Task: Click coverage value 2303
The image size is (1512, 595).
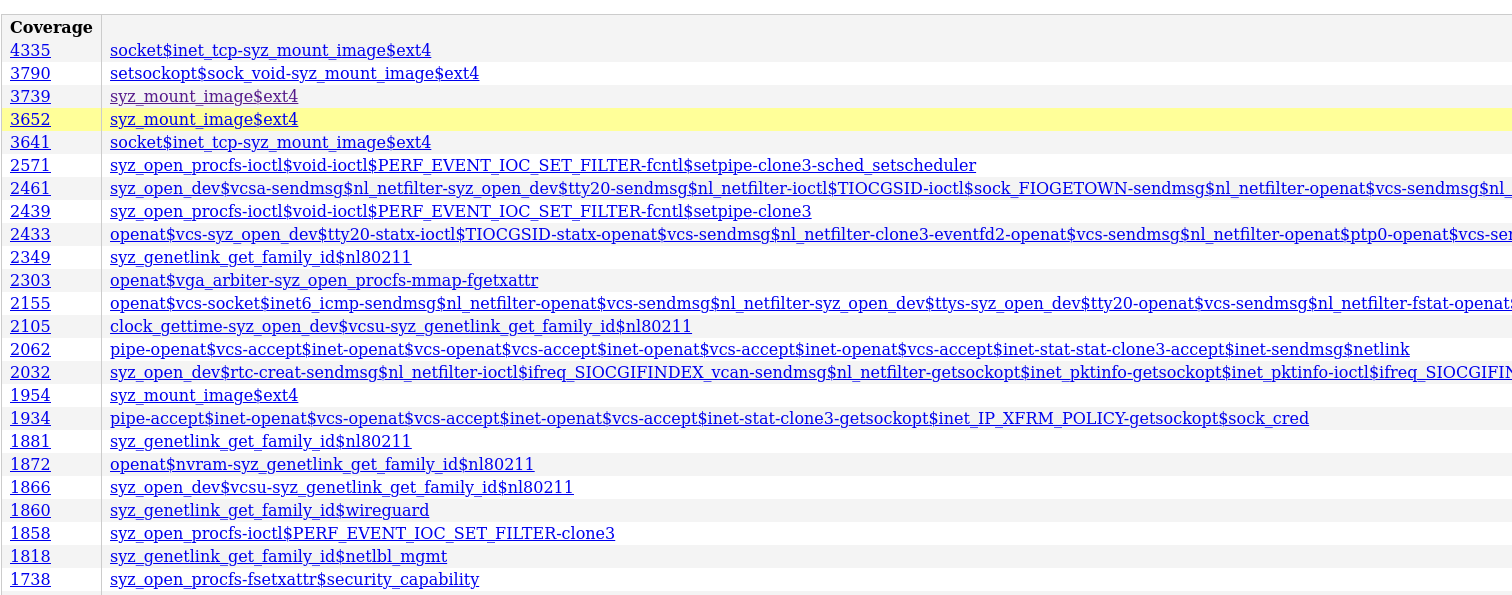Action: (30, 280)
